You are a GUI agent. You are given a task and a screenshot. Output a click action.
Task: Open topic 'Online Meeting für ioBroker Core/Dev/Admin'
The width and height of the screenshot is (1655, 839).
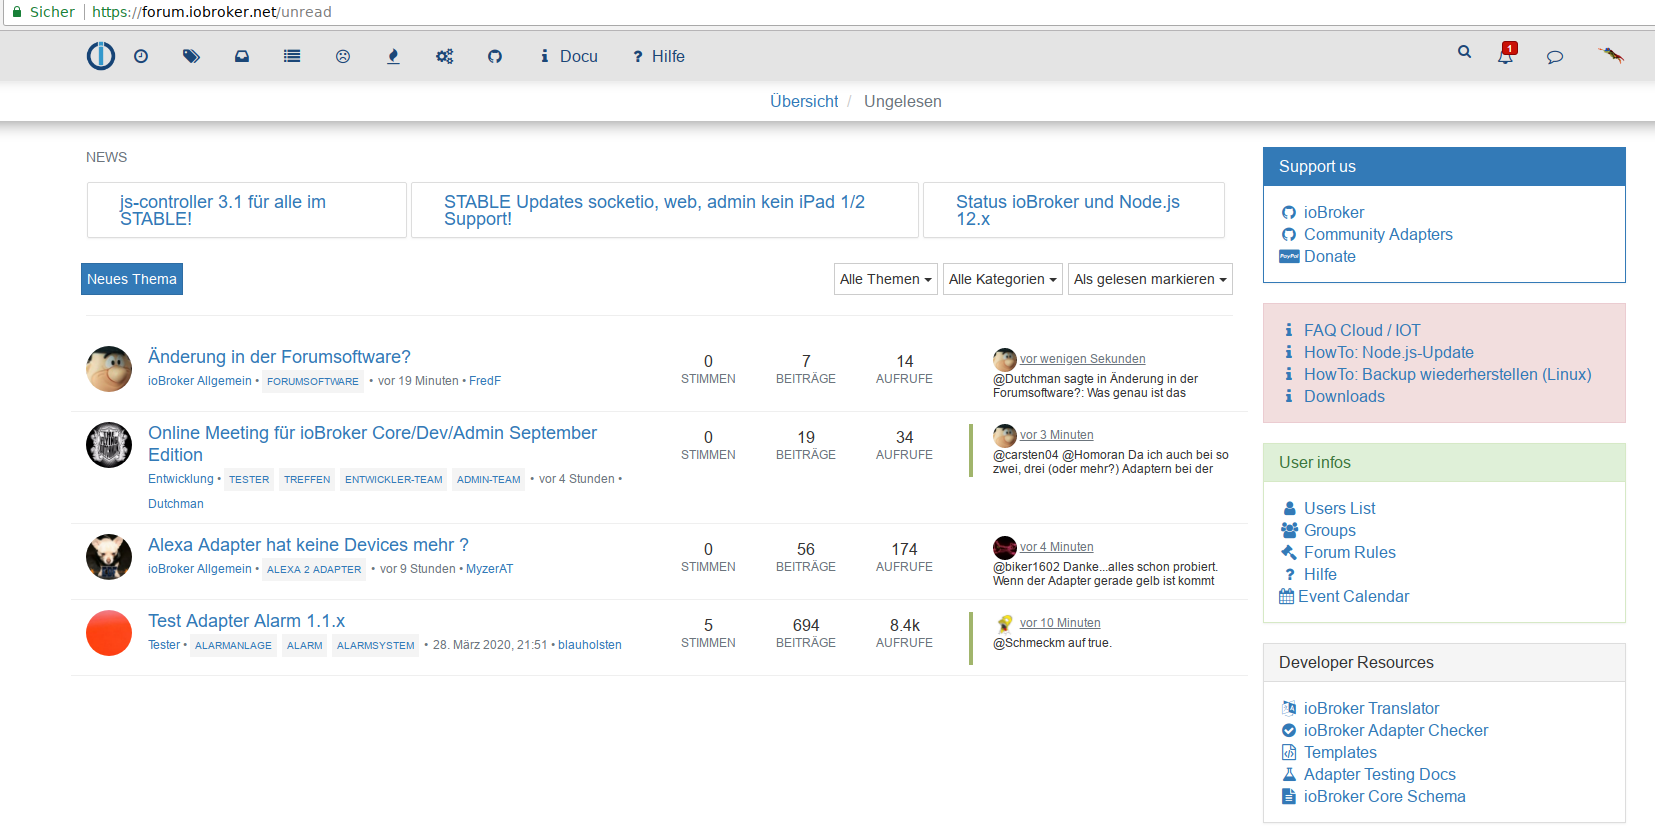coord(372,444)
